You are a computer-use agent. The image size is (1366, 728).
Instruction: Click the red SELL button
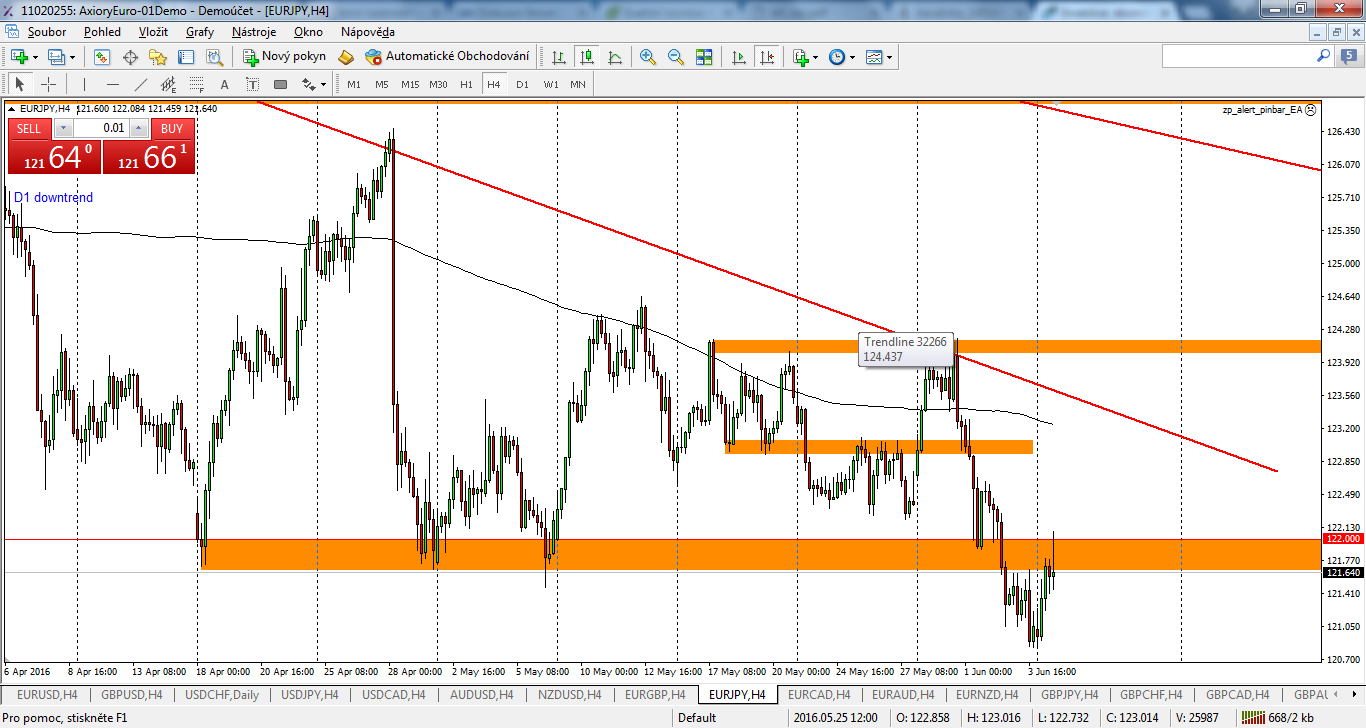tap(29, 128)
